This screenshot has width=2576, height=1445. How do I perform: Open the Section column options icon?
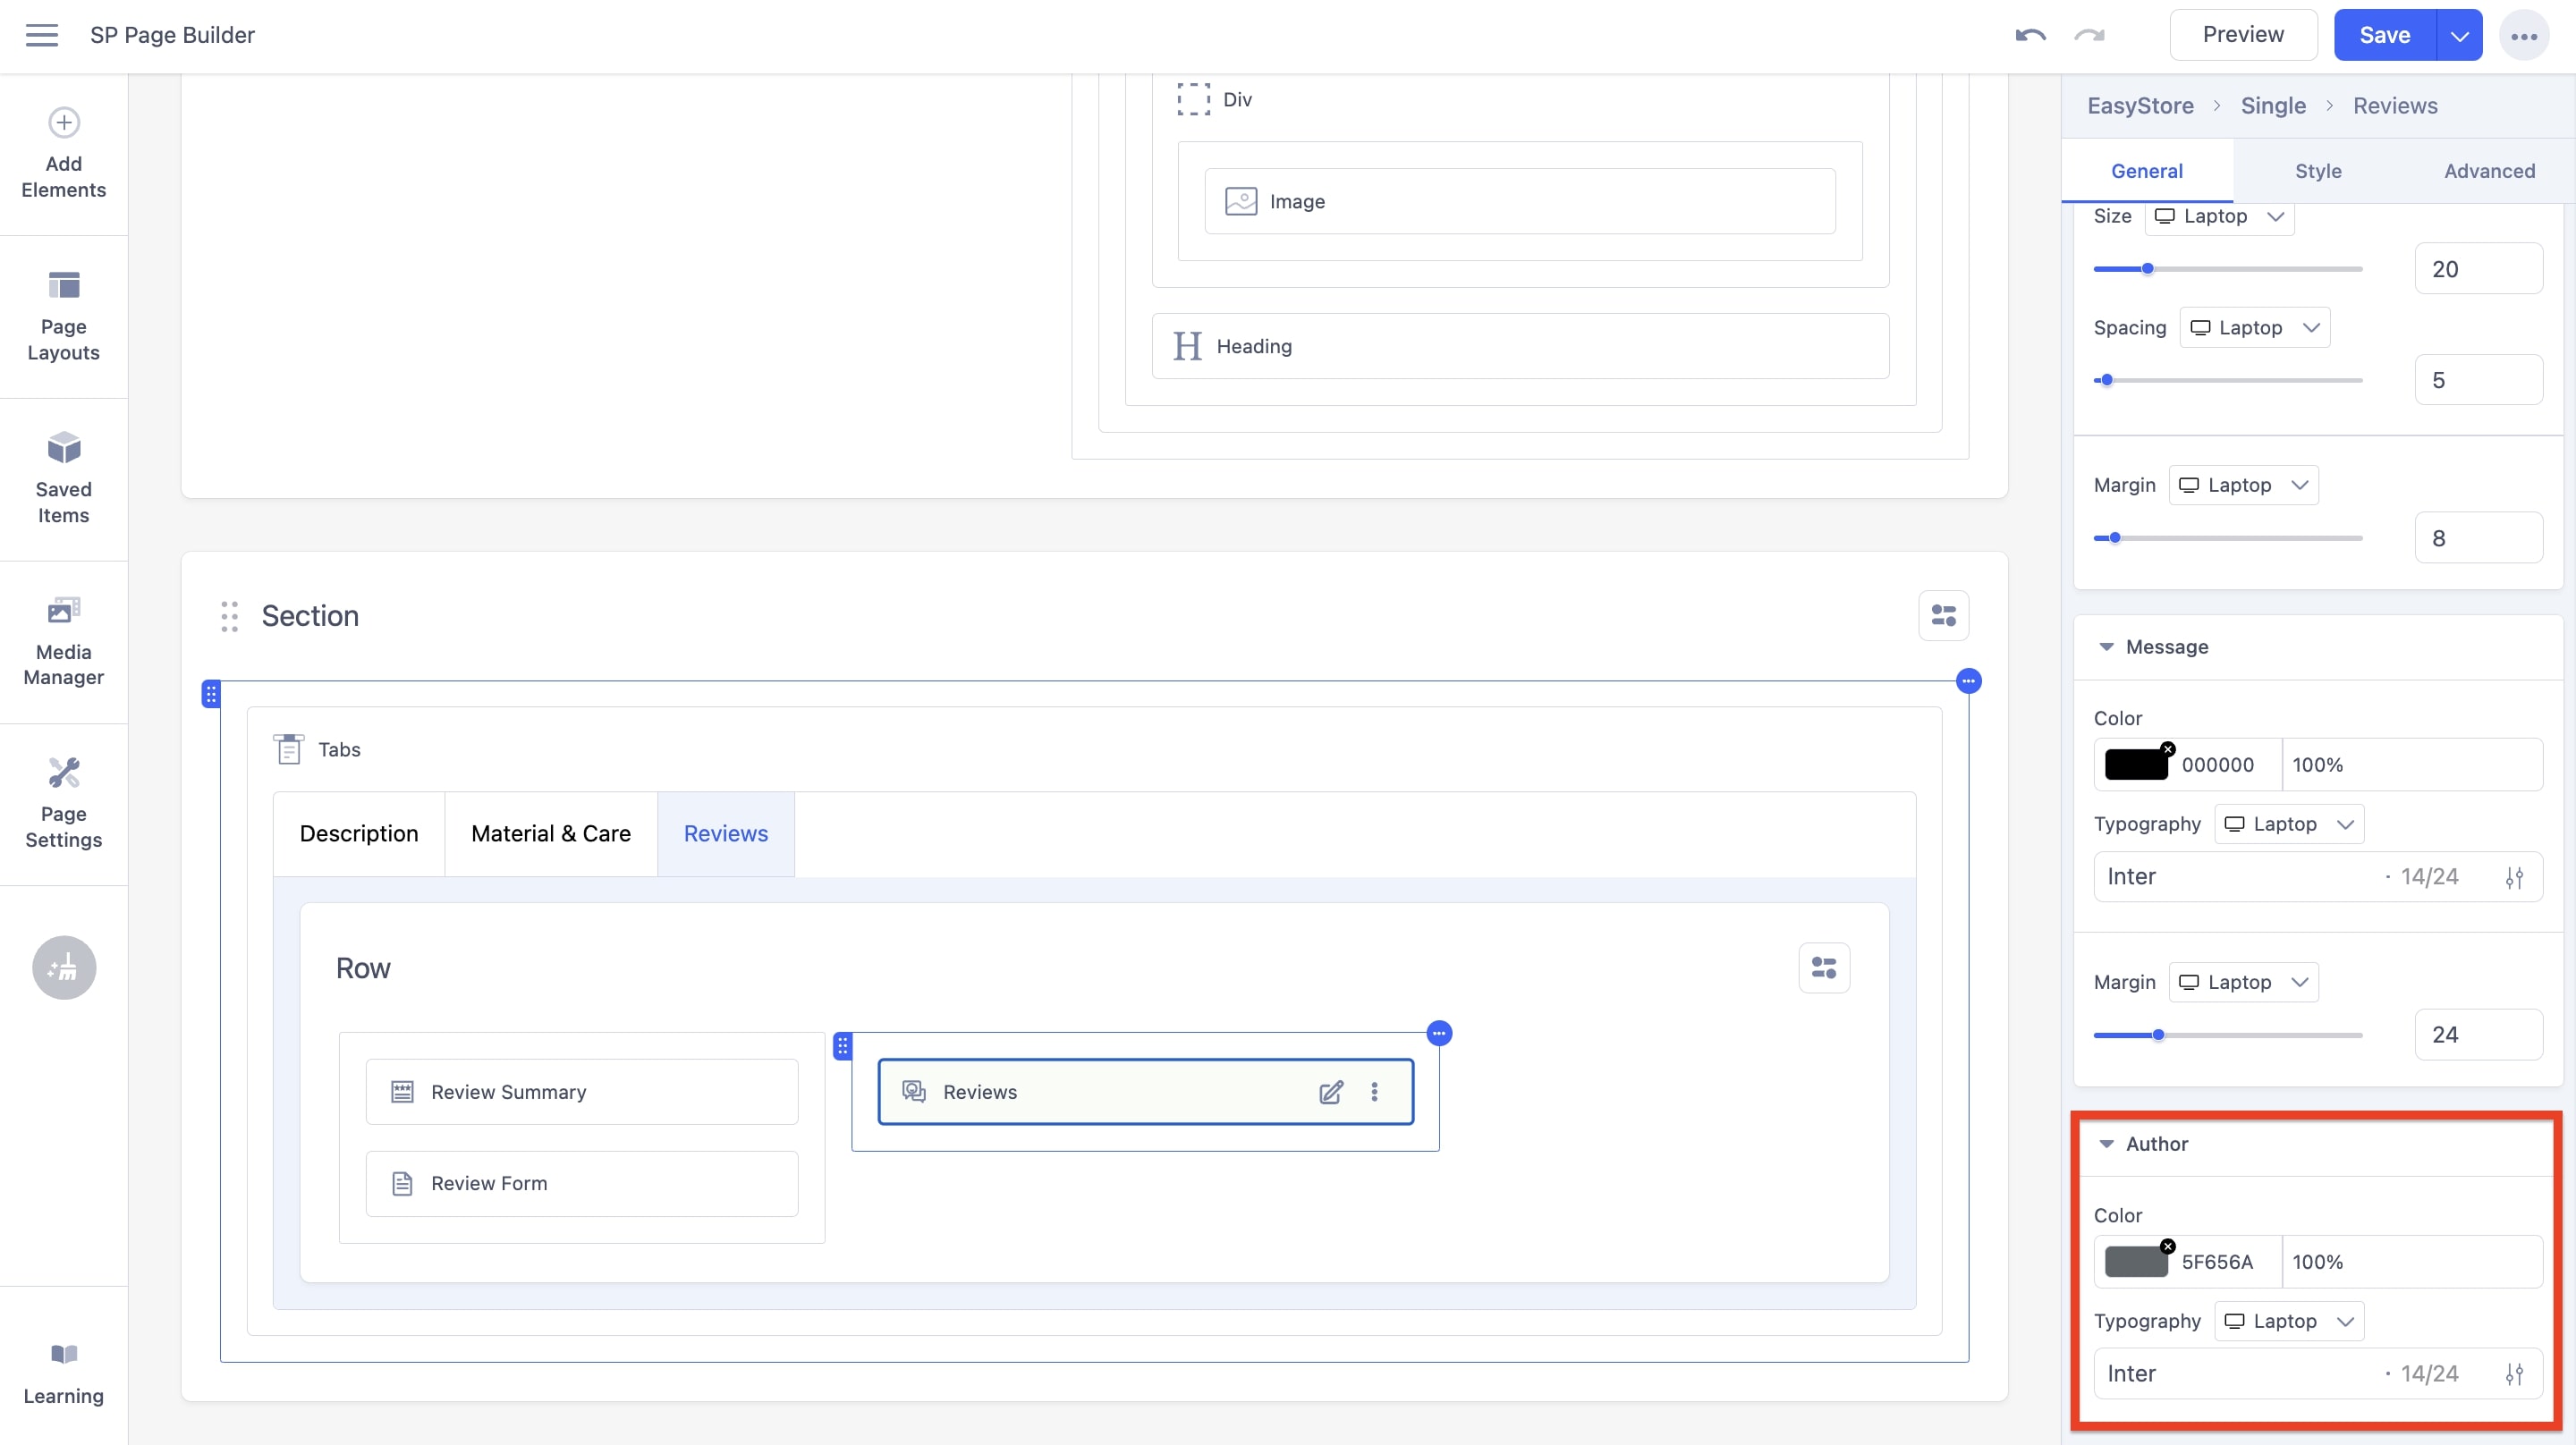tap(1944, 616)
